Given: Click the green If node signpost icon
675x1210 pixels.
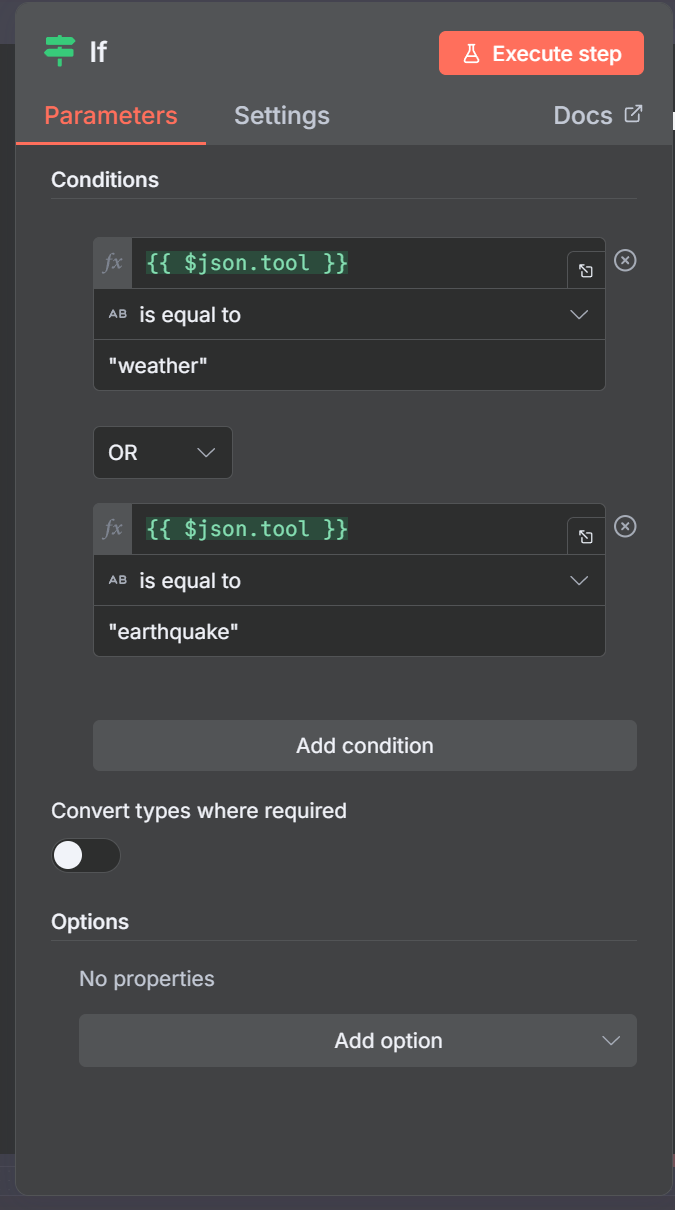Looking at the screenshot, I should [60, 51].
